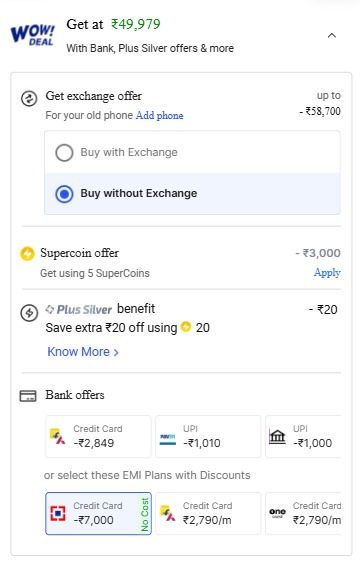Collapse the WOW Deal offers section
This screenshot has height=567, width=361.
[332, 35]
